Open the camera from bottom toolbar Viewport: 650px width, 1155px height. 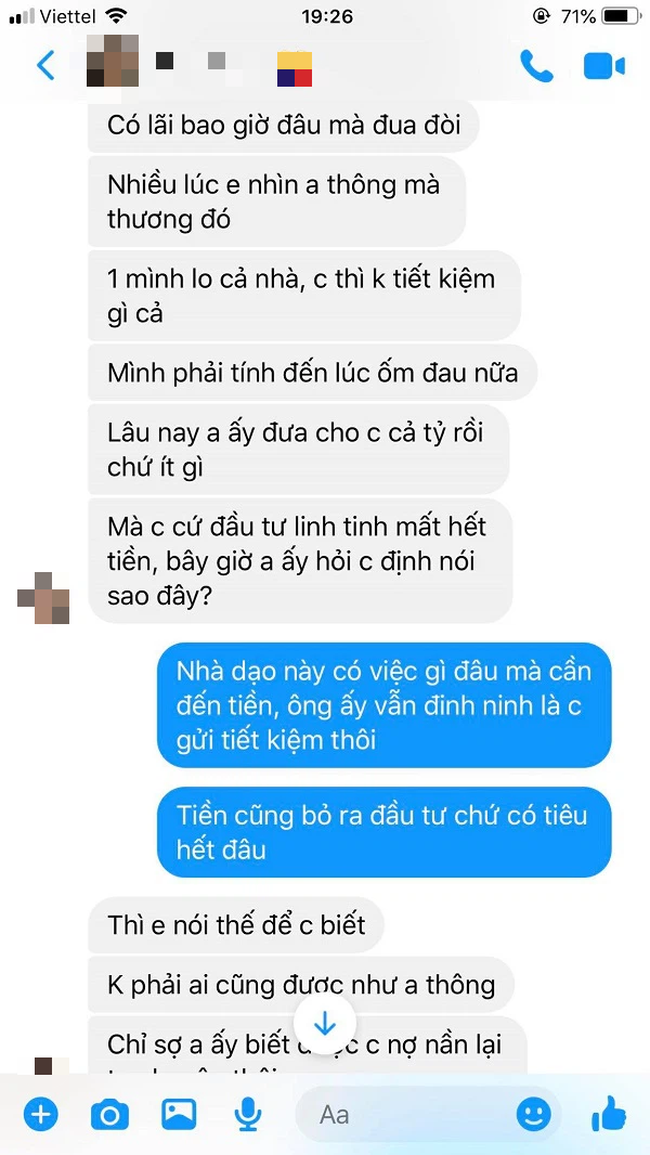coord(110,1115)
